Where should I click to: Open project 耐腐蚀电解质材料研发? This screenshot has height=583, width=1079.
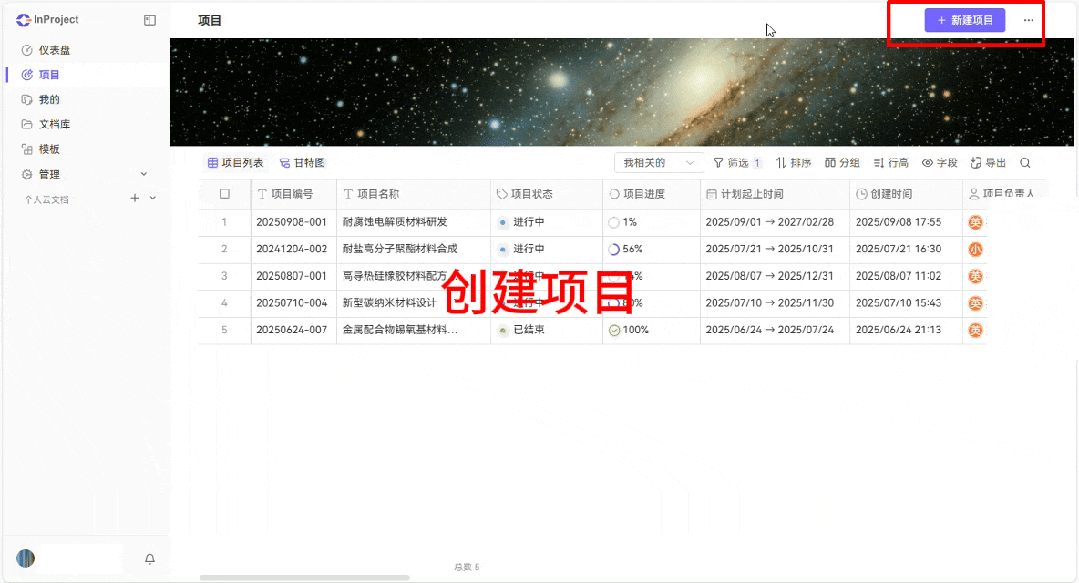coord(395,222)
